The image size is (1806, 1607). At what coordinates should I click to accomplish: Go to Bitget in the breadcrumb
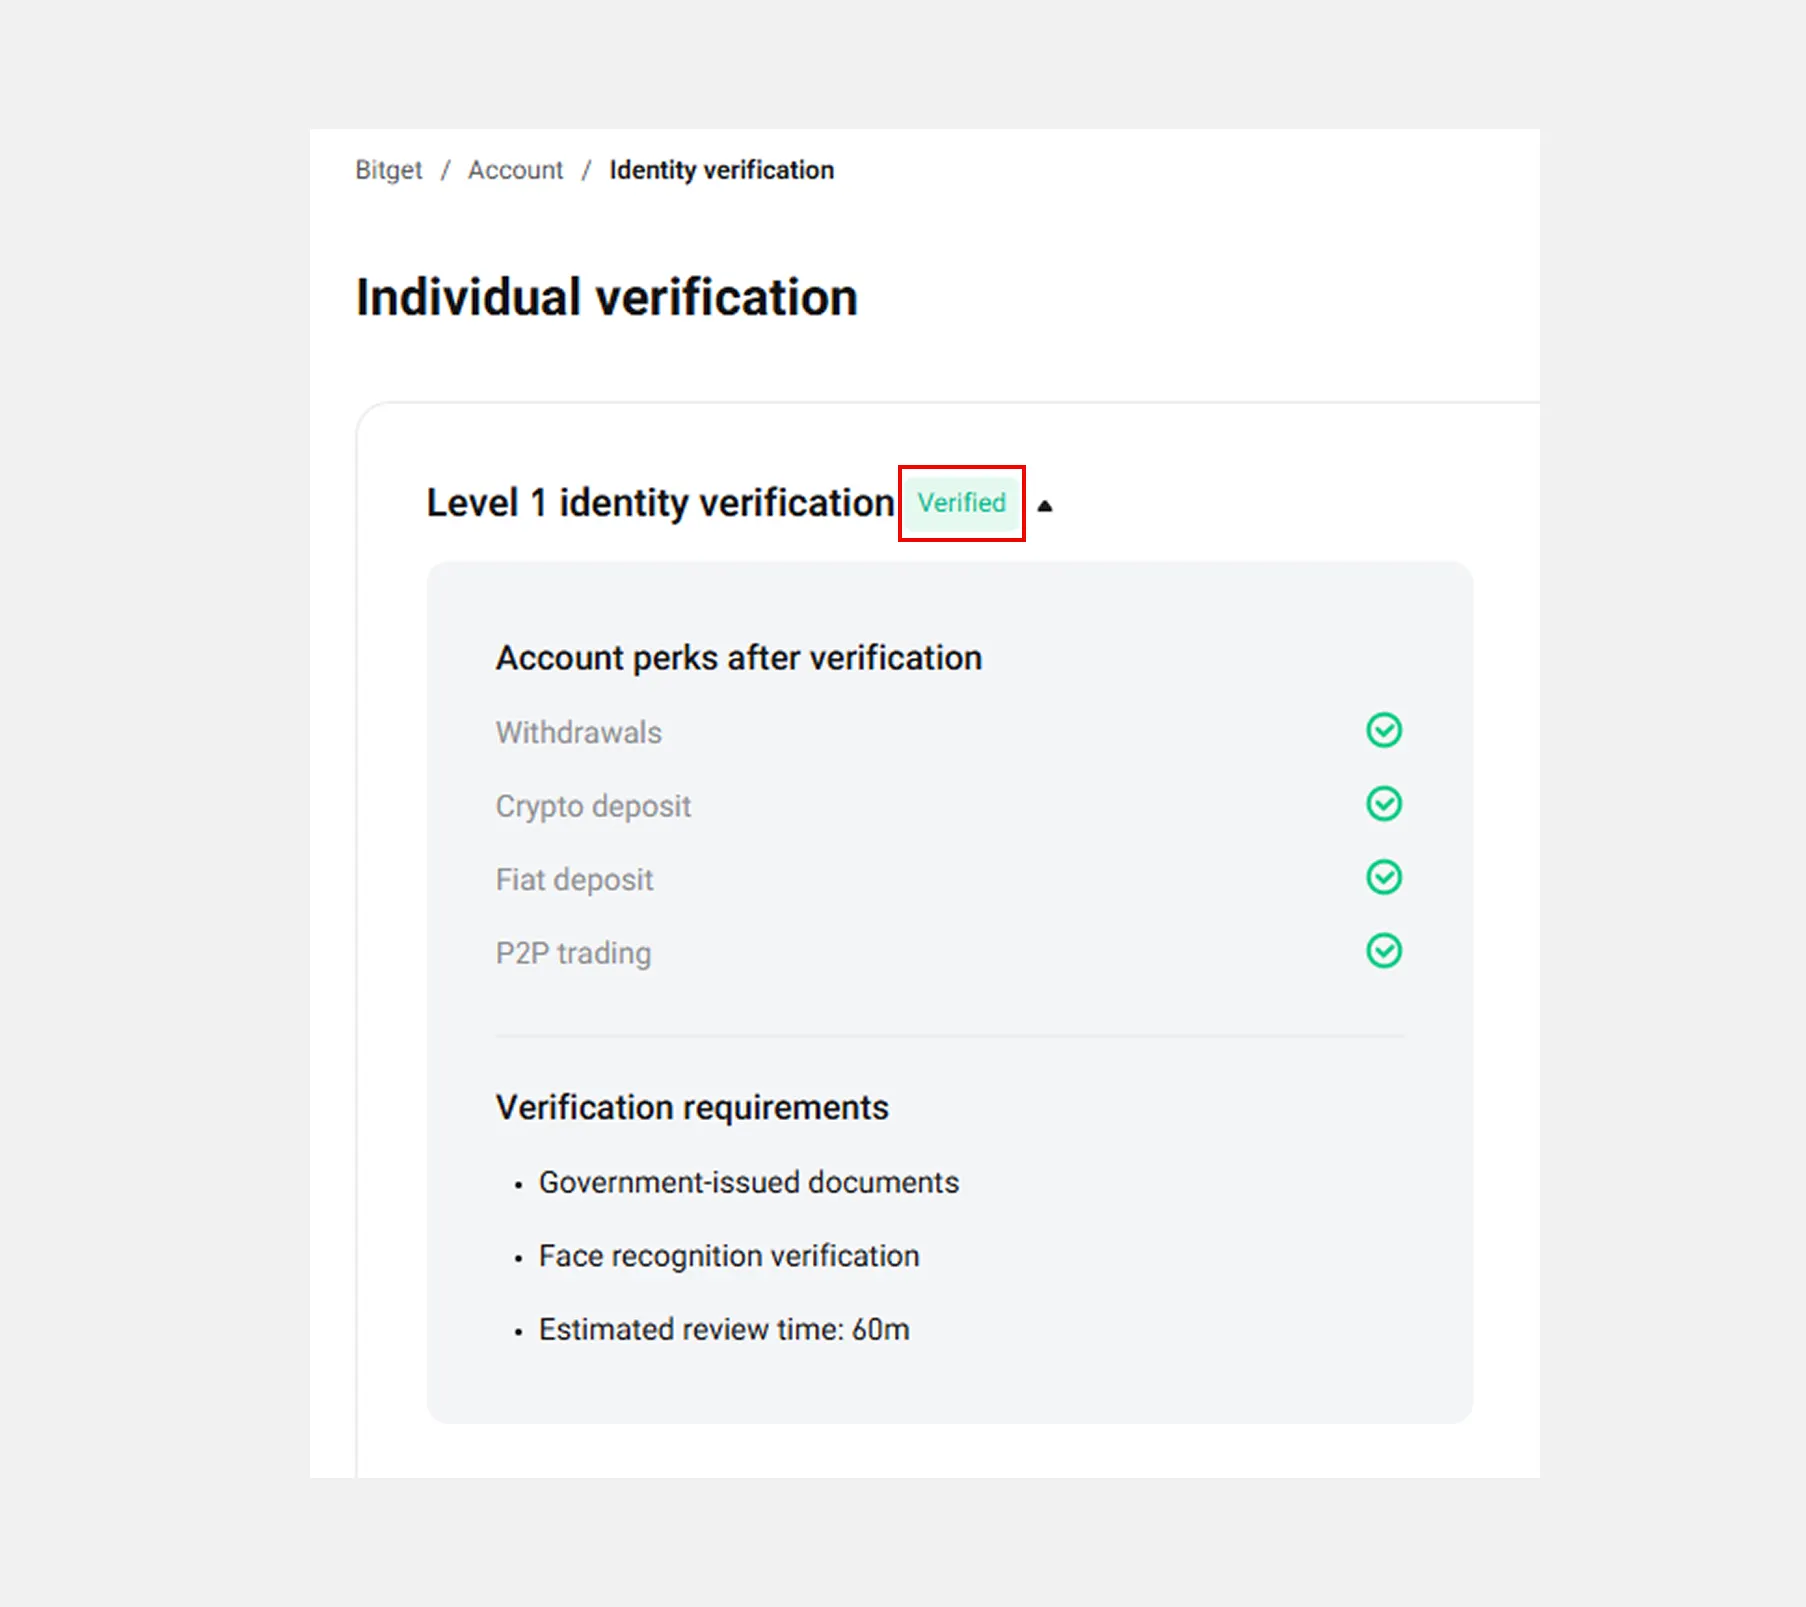(388, 171)
